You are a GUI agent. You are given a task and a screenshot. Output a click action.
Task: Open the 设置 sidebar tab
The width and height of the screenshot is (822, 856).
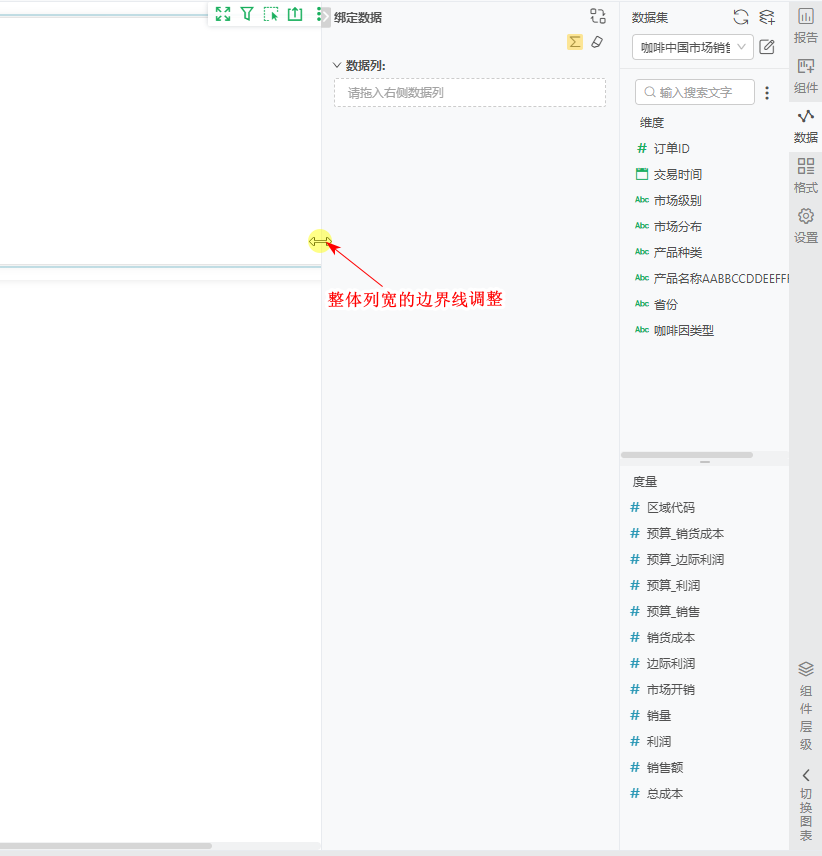point(806,225)
